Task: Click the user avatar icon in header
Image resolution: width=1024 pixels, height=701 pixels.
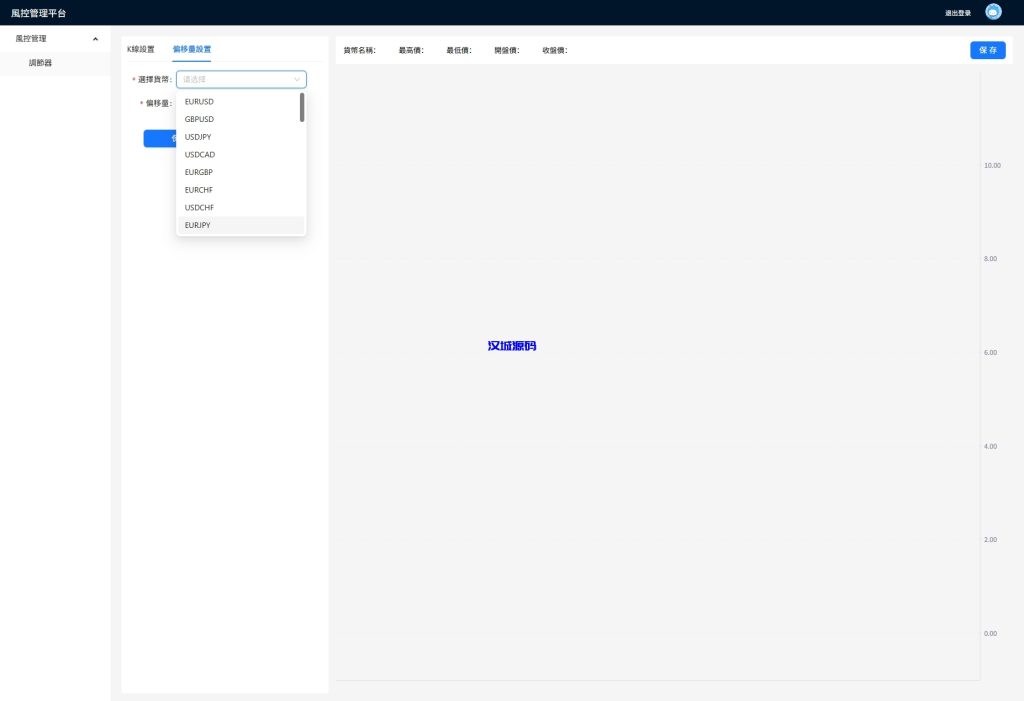Action: [x=993, y=12]
